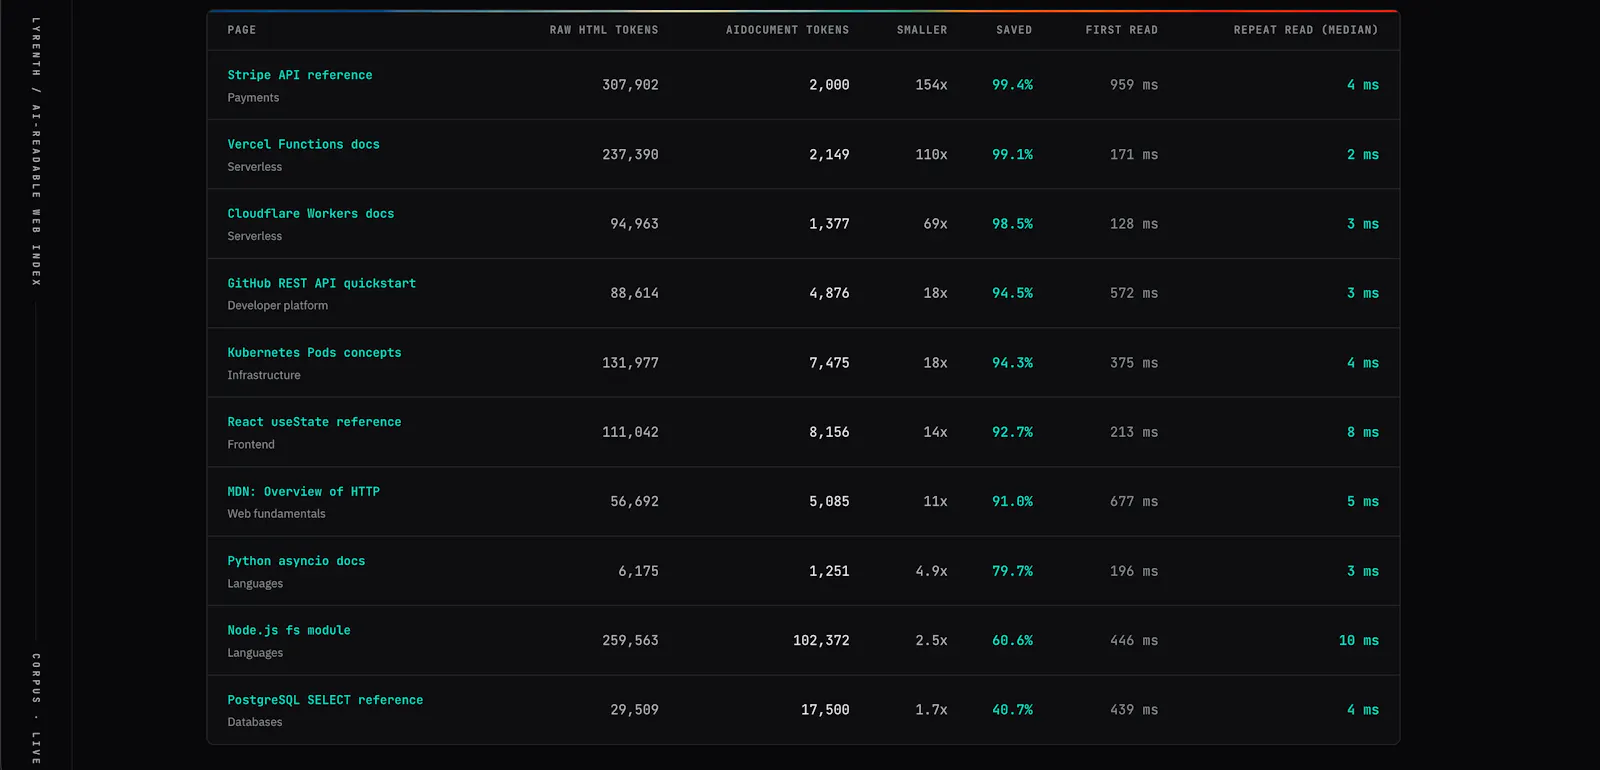The height and width of the screenshot is (770, 1600).
Task: Click the 375 ms first read value
Action: [x=1134, y=363]
